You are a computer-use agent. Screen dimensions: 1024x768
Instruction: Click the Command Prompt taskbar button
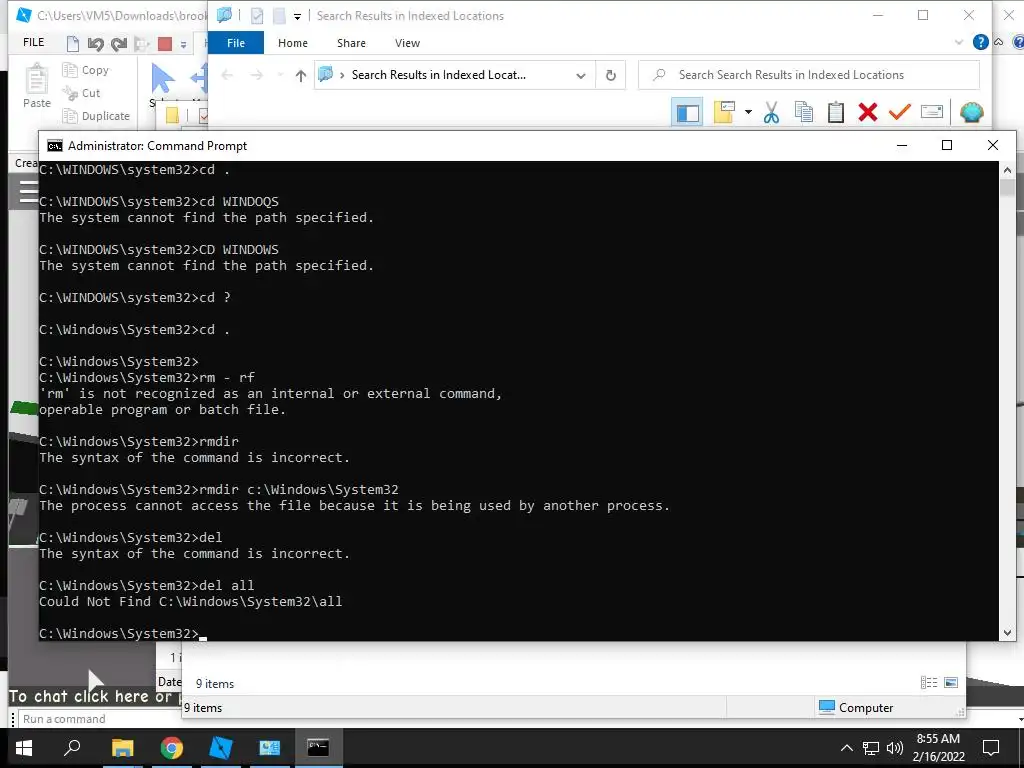318,748
